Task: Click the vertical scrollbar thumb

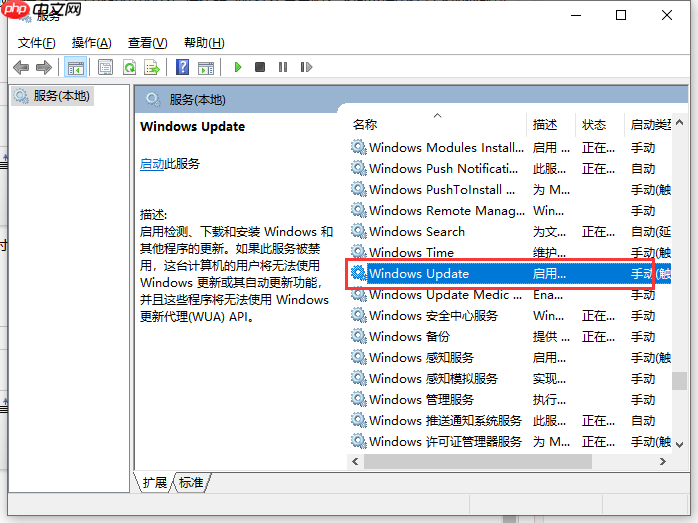Action: tap(679, 381)
